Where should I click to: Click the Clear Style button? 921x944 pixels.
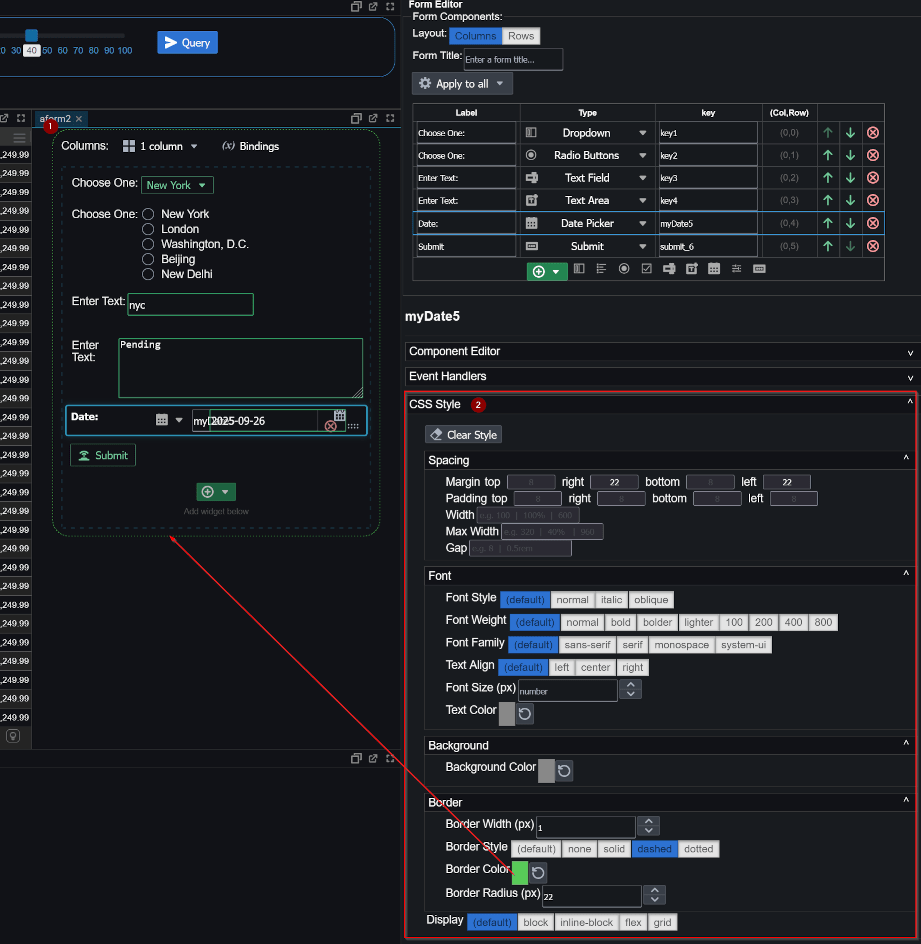click(463, 435)
